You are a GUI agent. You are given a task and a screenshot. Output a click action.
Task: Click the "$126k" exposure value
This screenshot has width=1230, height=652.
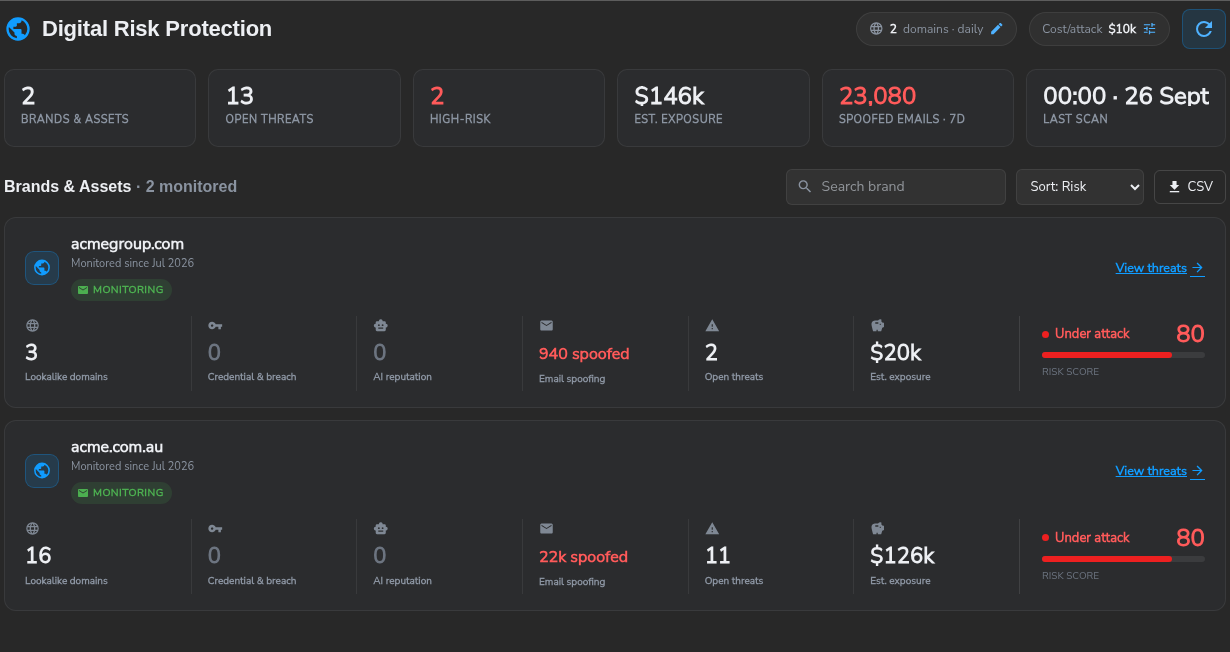click(x=902, y=556)
